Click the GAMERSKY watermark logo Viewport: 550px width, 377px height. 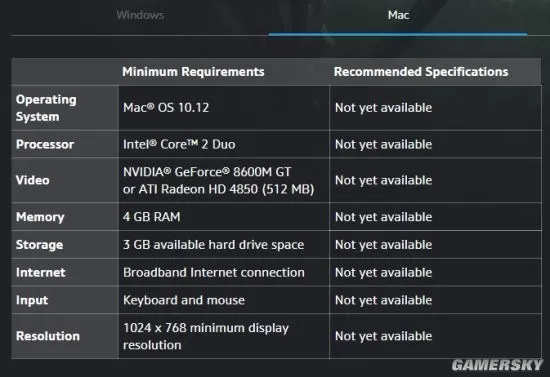point(497,365)
